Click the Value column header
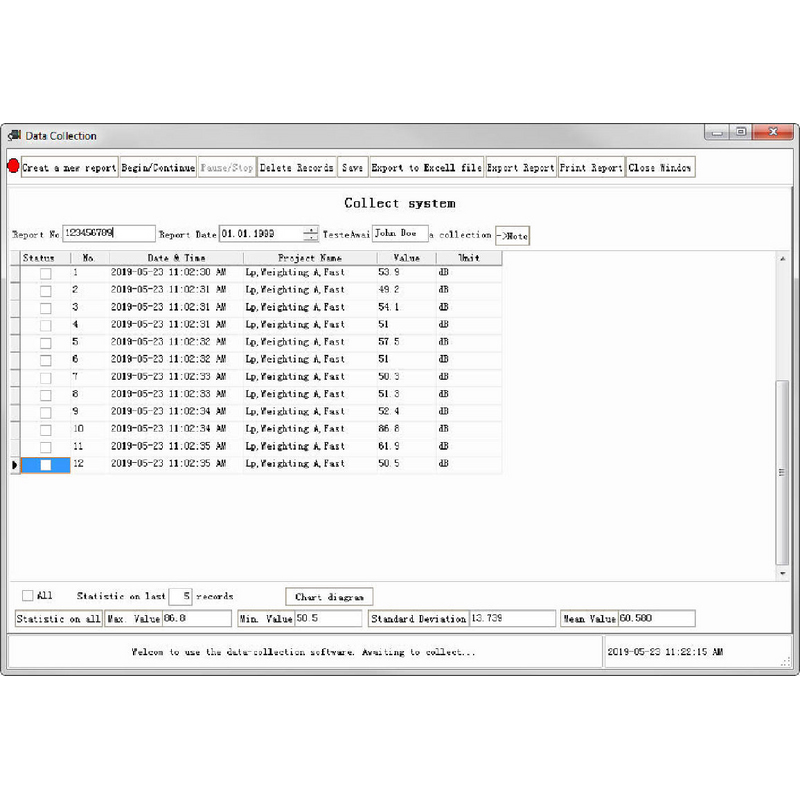This screenshot has width=800, height=800. [407, 258]
